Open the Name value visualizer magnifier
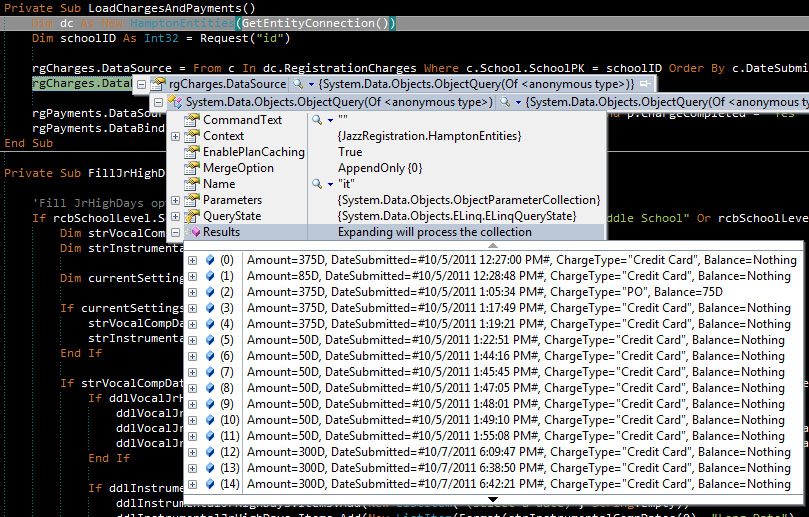Screen dimensions: 809x517 click(x=317, y=184)
